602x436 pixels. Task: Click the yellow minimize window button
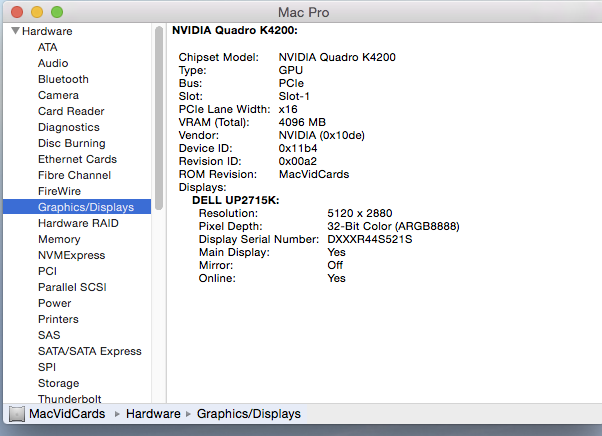[x=37, y=12]
